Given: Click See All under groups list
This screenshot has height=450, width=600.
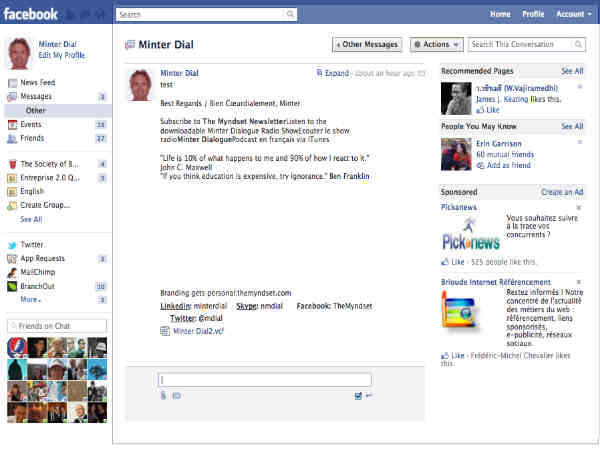Looking at the screenshot, I should [31, 219].
